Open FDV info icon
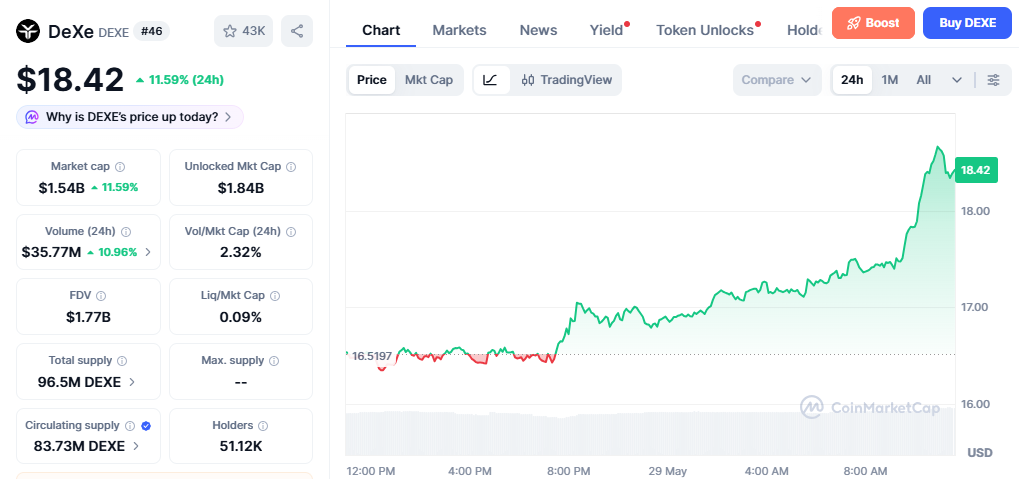 coord(101,296)
